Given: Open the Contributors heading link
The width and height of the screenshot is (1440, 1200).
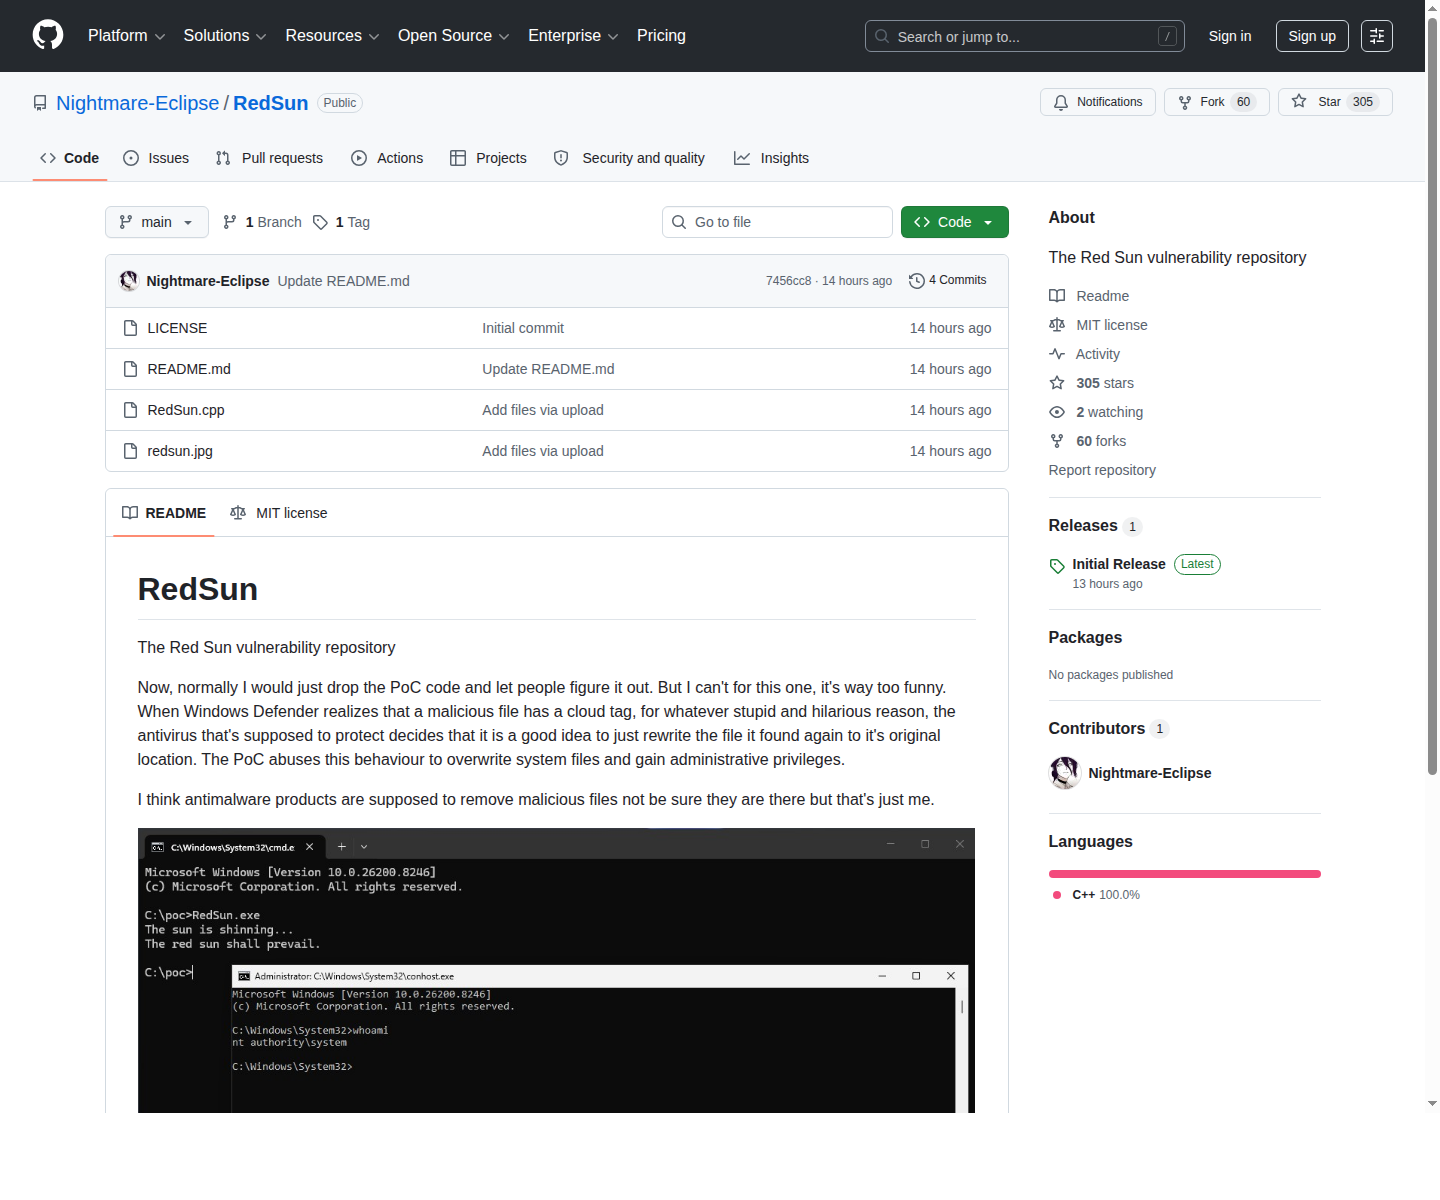Looking at the screenshot, I should (x=1108, y=729).
